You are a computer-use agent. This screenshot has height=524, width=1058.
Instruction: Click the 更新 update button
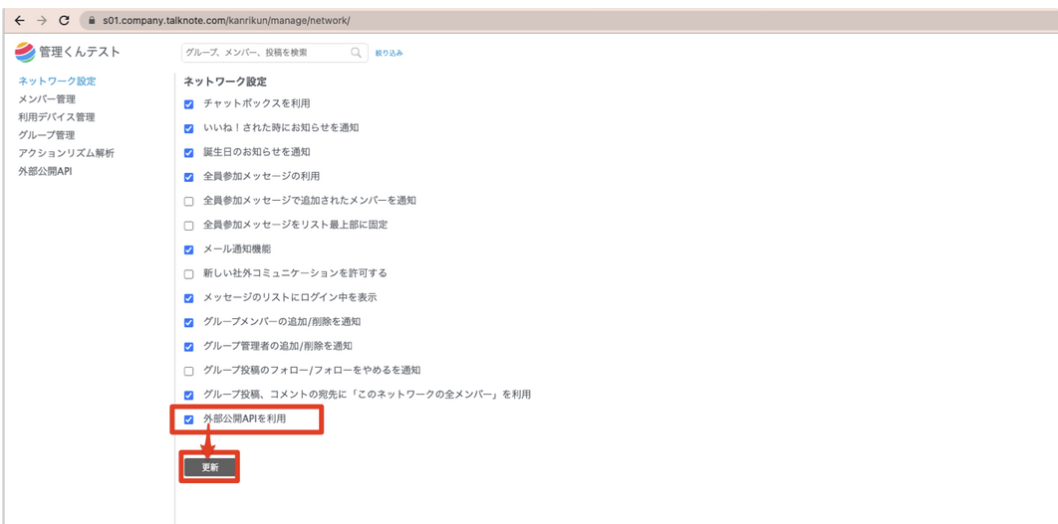tap(210, 467)
